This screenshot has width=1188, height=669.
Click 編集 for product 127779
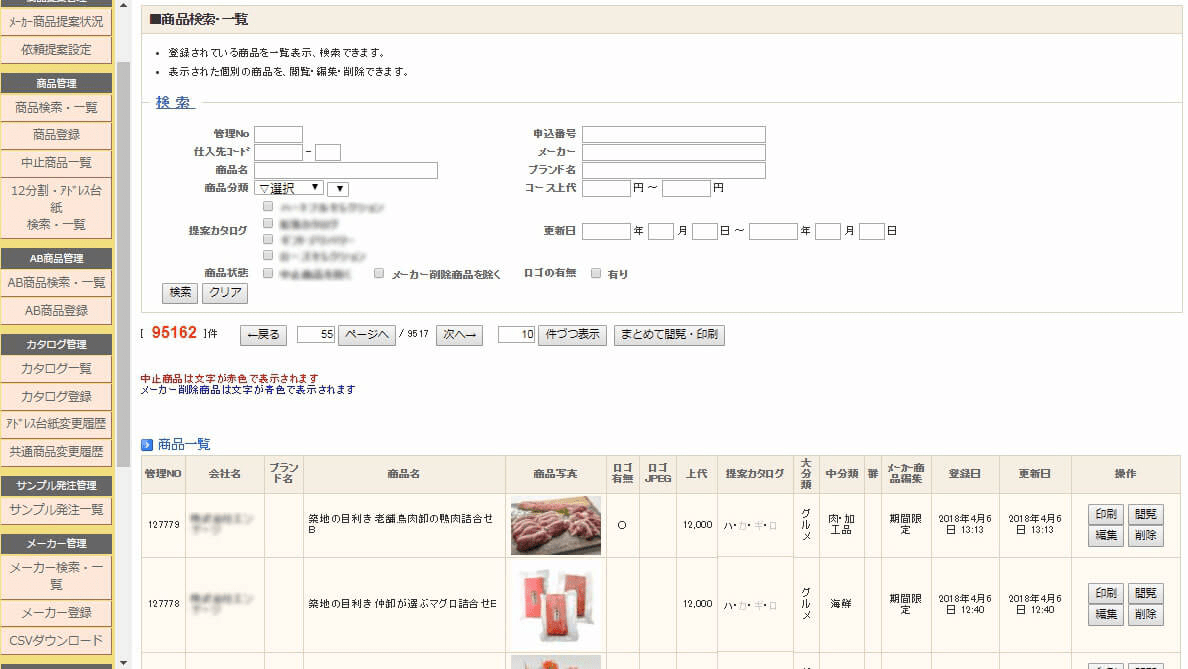pos(1105,536)
